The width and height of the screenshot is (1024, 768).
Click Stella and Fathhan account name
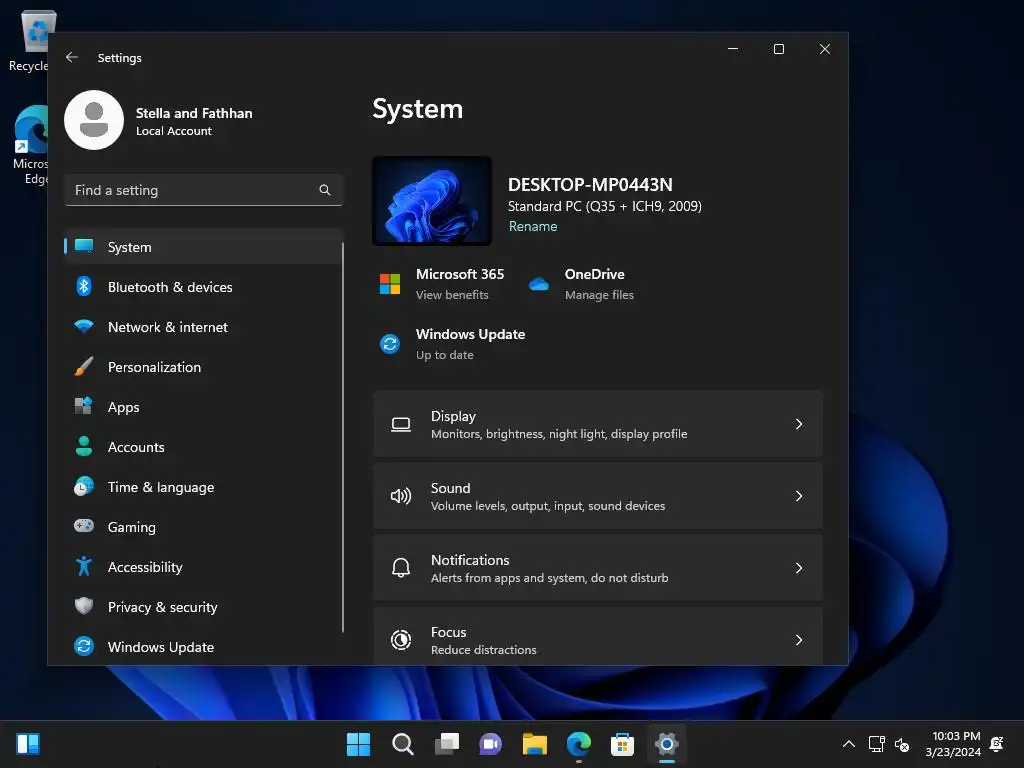pos(194,113)
